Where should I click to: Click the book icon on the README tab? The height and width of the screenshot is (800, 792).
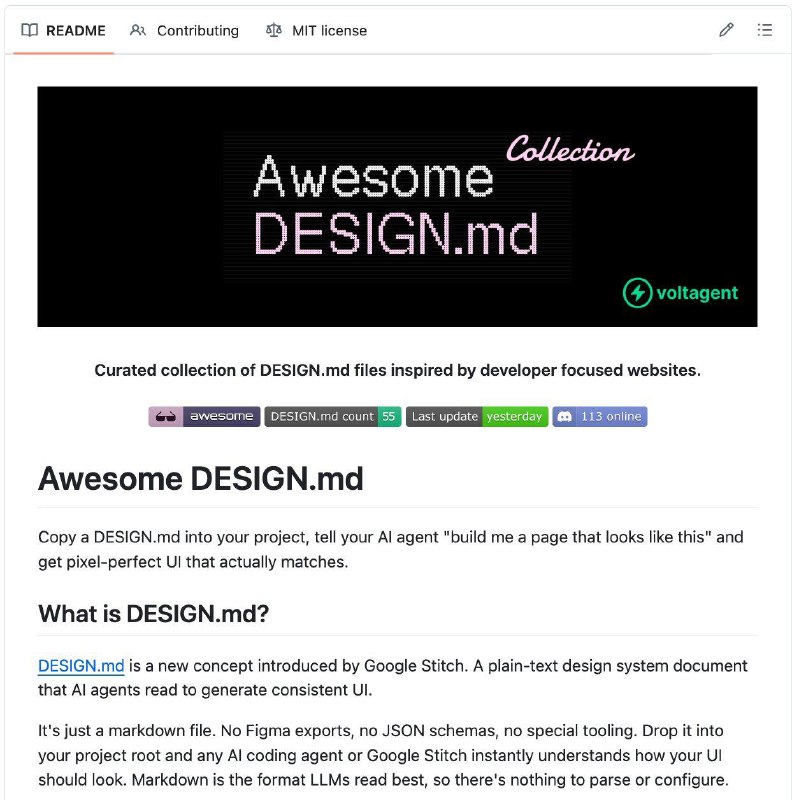click(x=30, y=30)
